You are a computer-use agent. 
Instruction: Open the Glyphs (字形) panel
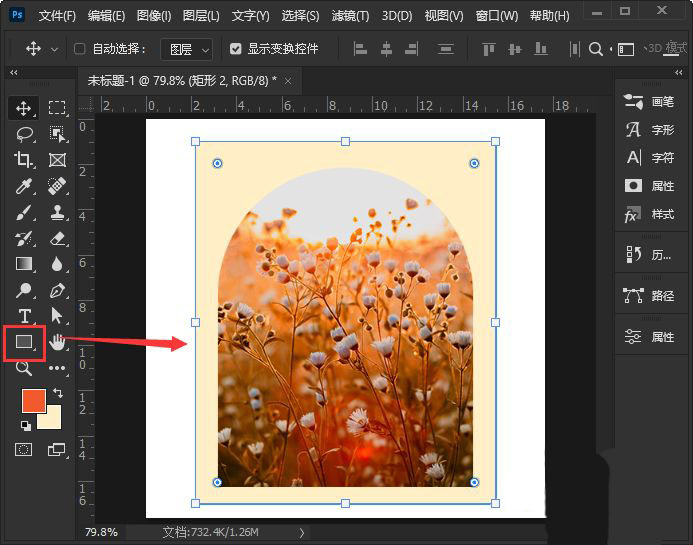649,130
